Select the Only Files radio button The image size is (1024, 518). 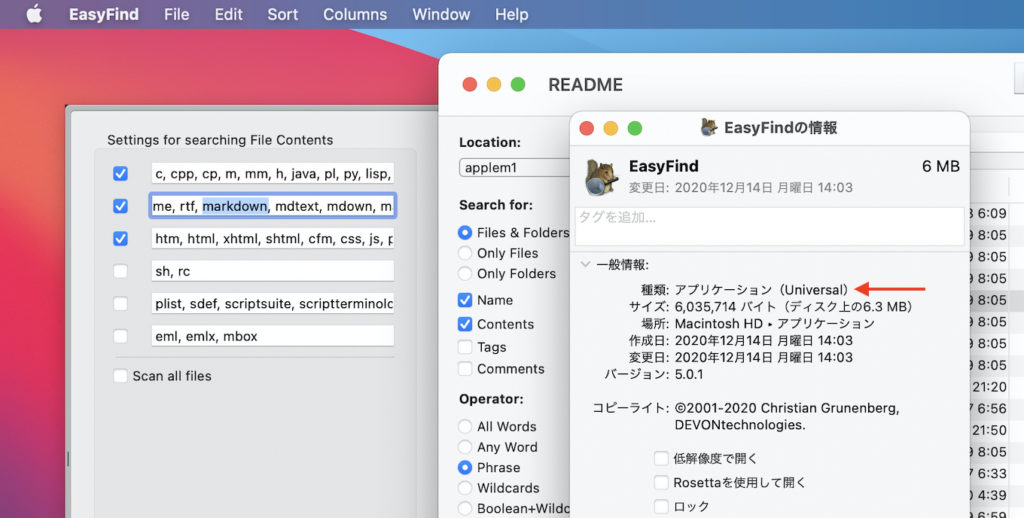(x=465, y=253)
